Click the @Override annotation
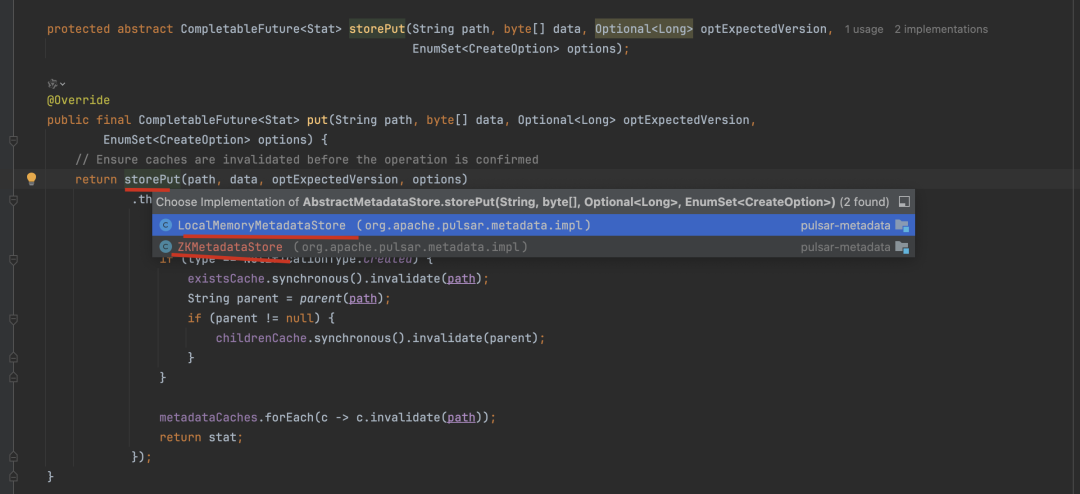This screenshot has height=494, width=1080. click(78, 101)
